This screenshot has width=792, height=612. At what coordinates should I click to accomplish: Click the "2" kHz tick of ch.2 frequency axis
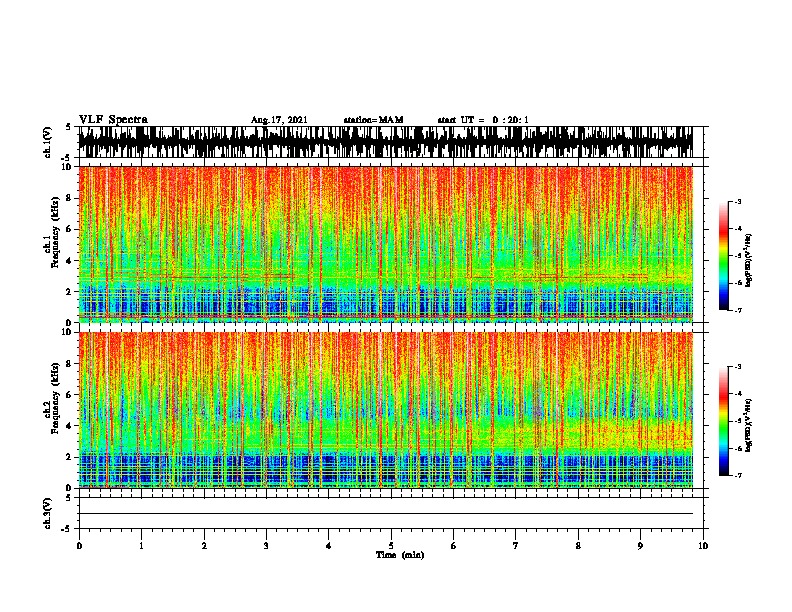[x=69, y=457]
